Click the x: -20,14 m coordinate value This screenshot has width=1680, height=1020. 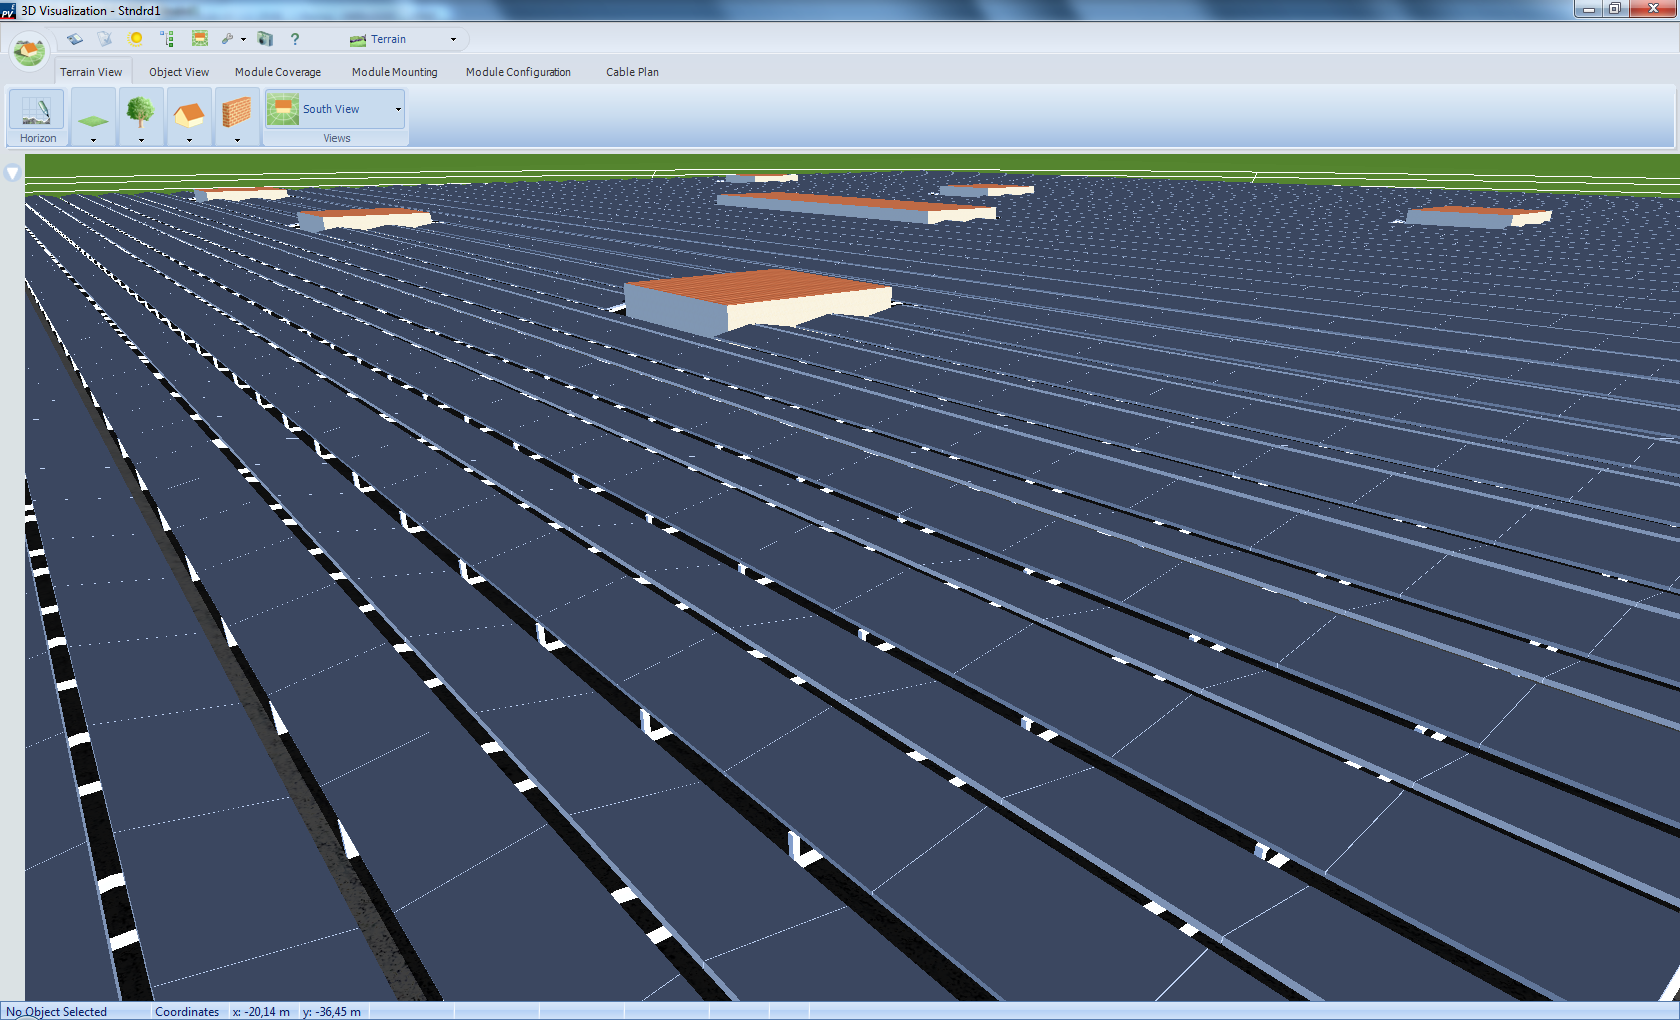(261, 1012)
